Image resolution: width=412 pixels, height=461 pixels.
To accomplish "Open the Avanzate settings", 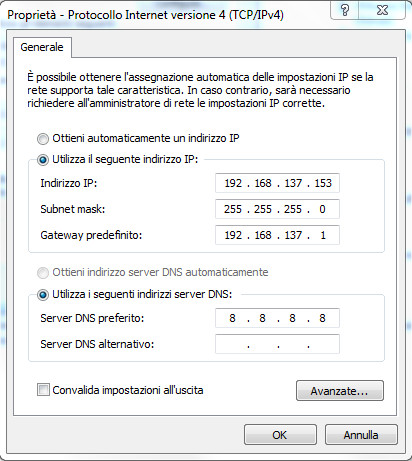I will (x=340, y=391).
